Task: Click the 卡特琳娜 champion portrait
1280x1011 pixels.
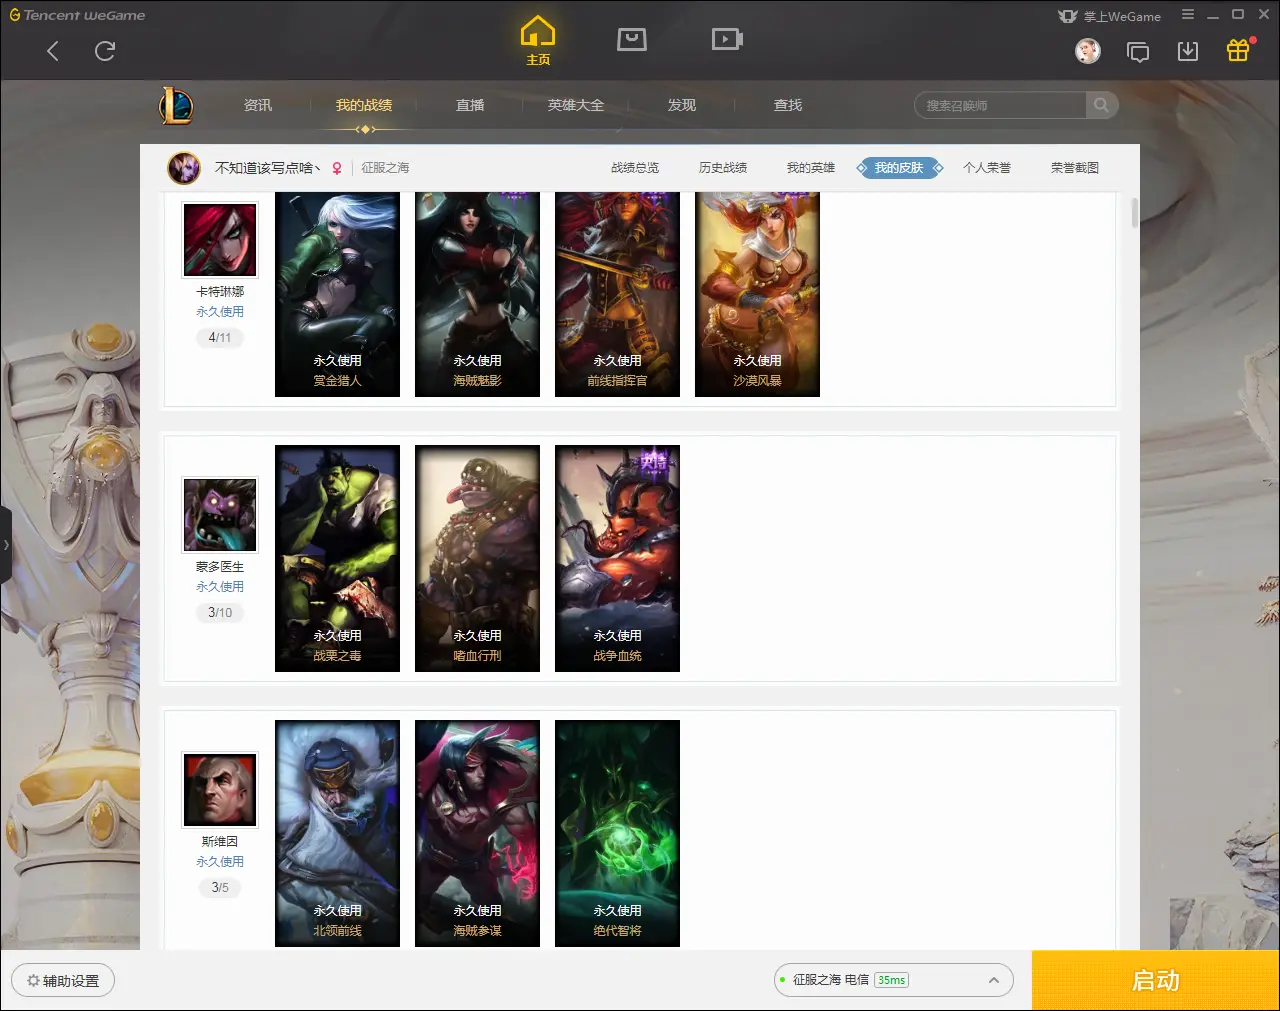Action: click(x=220, y=240)
